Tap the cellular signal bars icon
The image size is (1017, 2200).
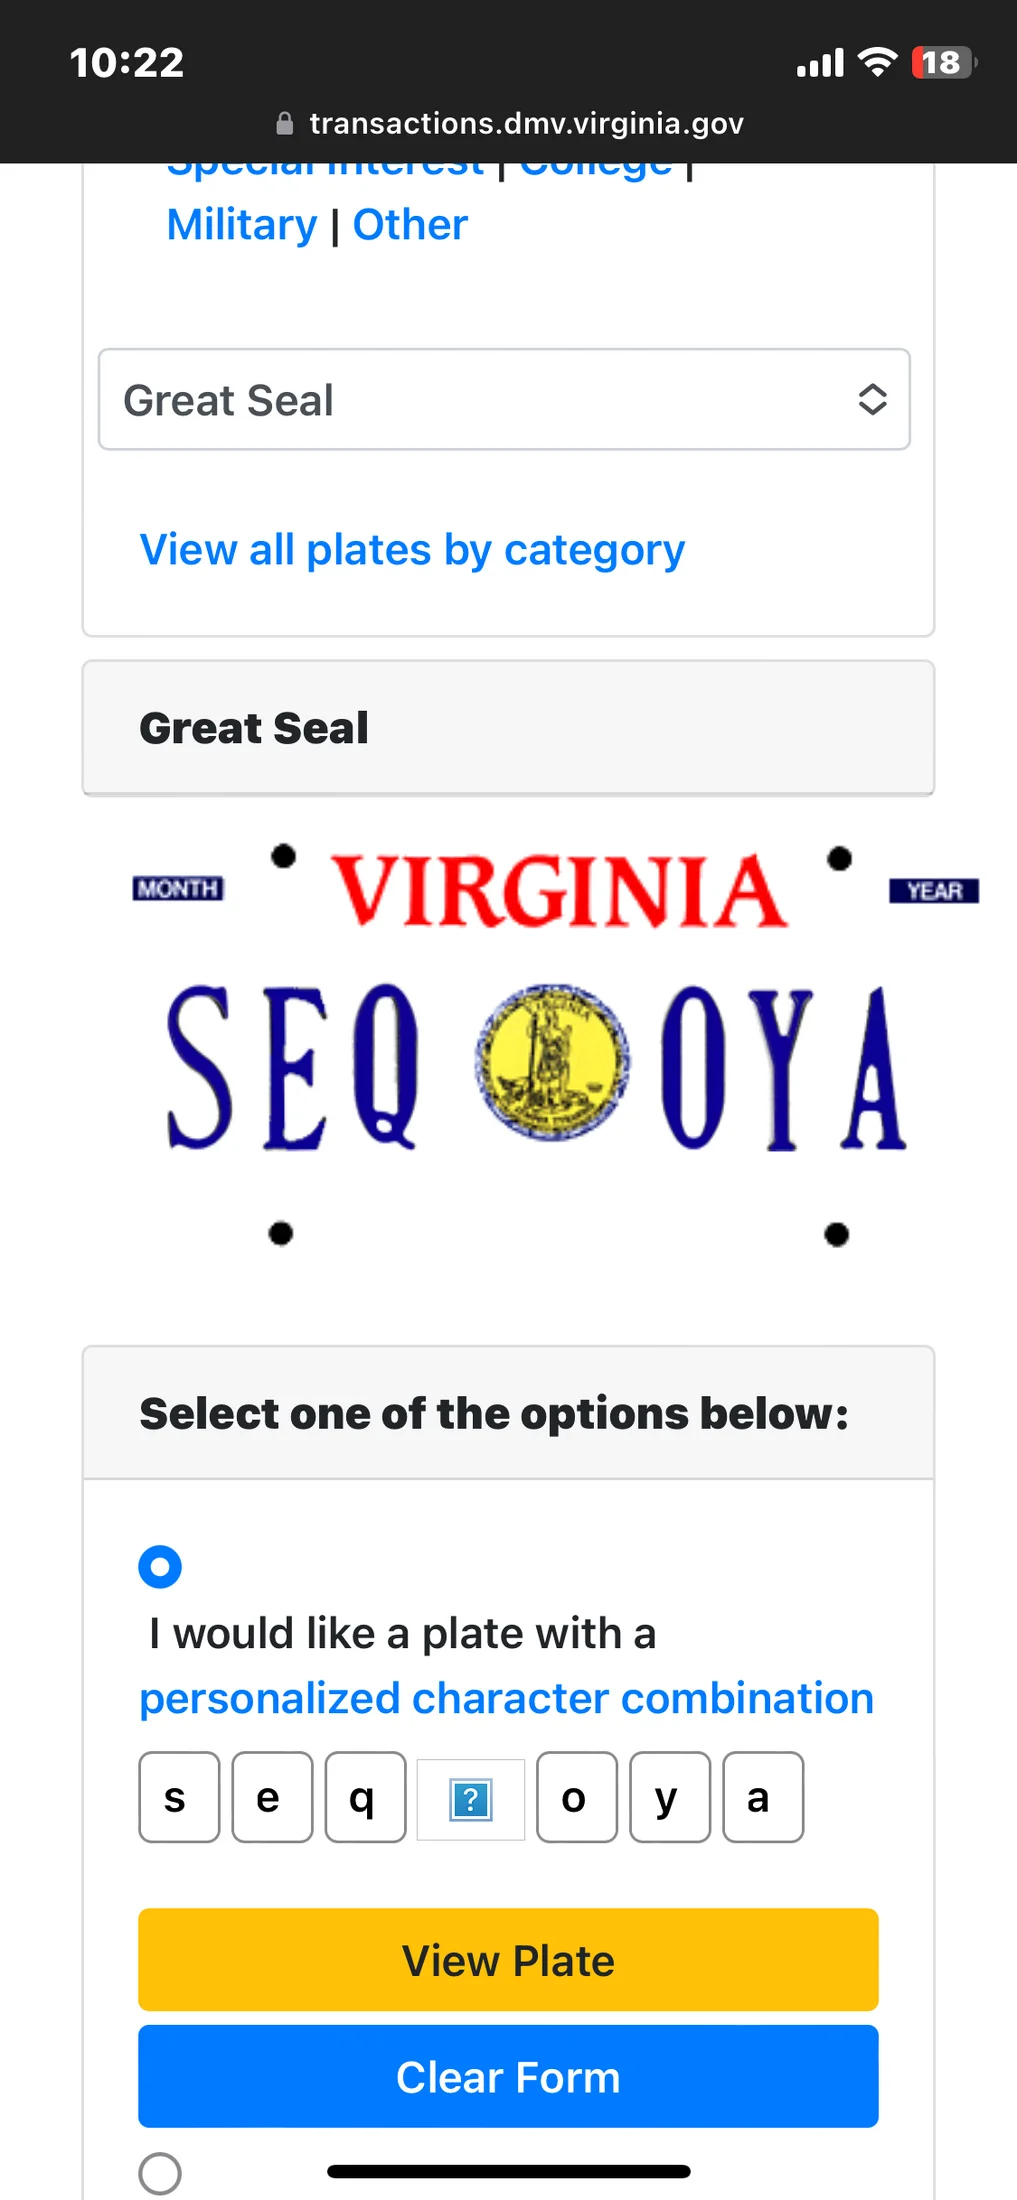point(820,63)
